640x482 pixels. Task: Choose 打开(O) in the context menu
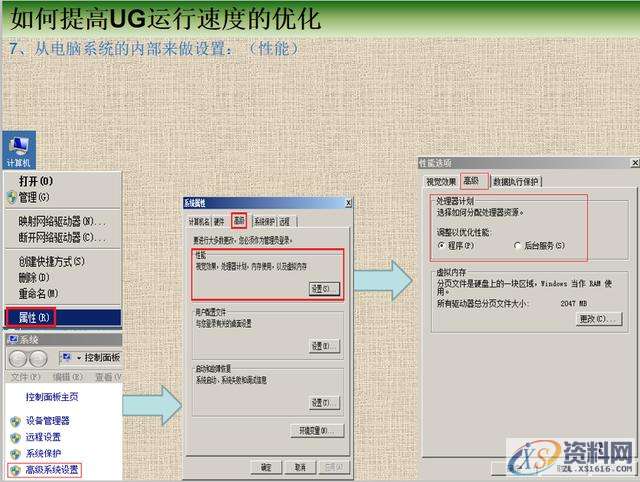pyautogui.click(x=63, y=181)
